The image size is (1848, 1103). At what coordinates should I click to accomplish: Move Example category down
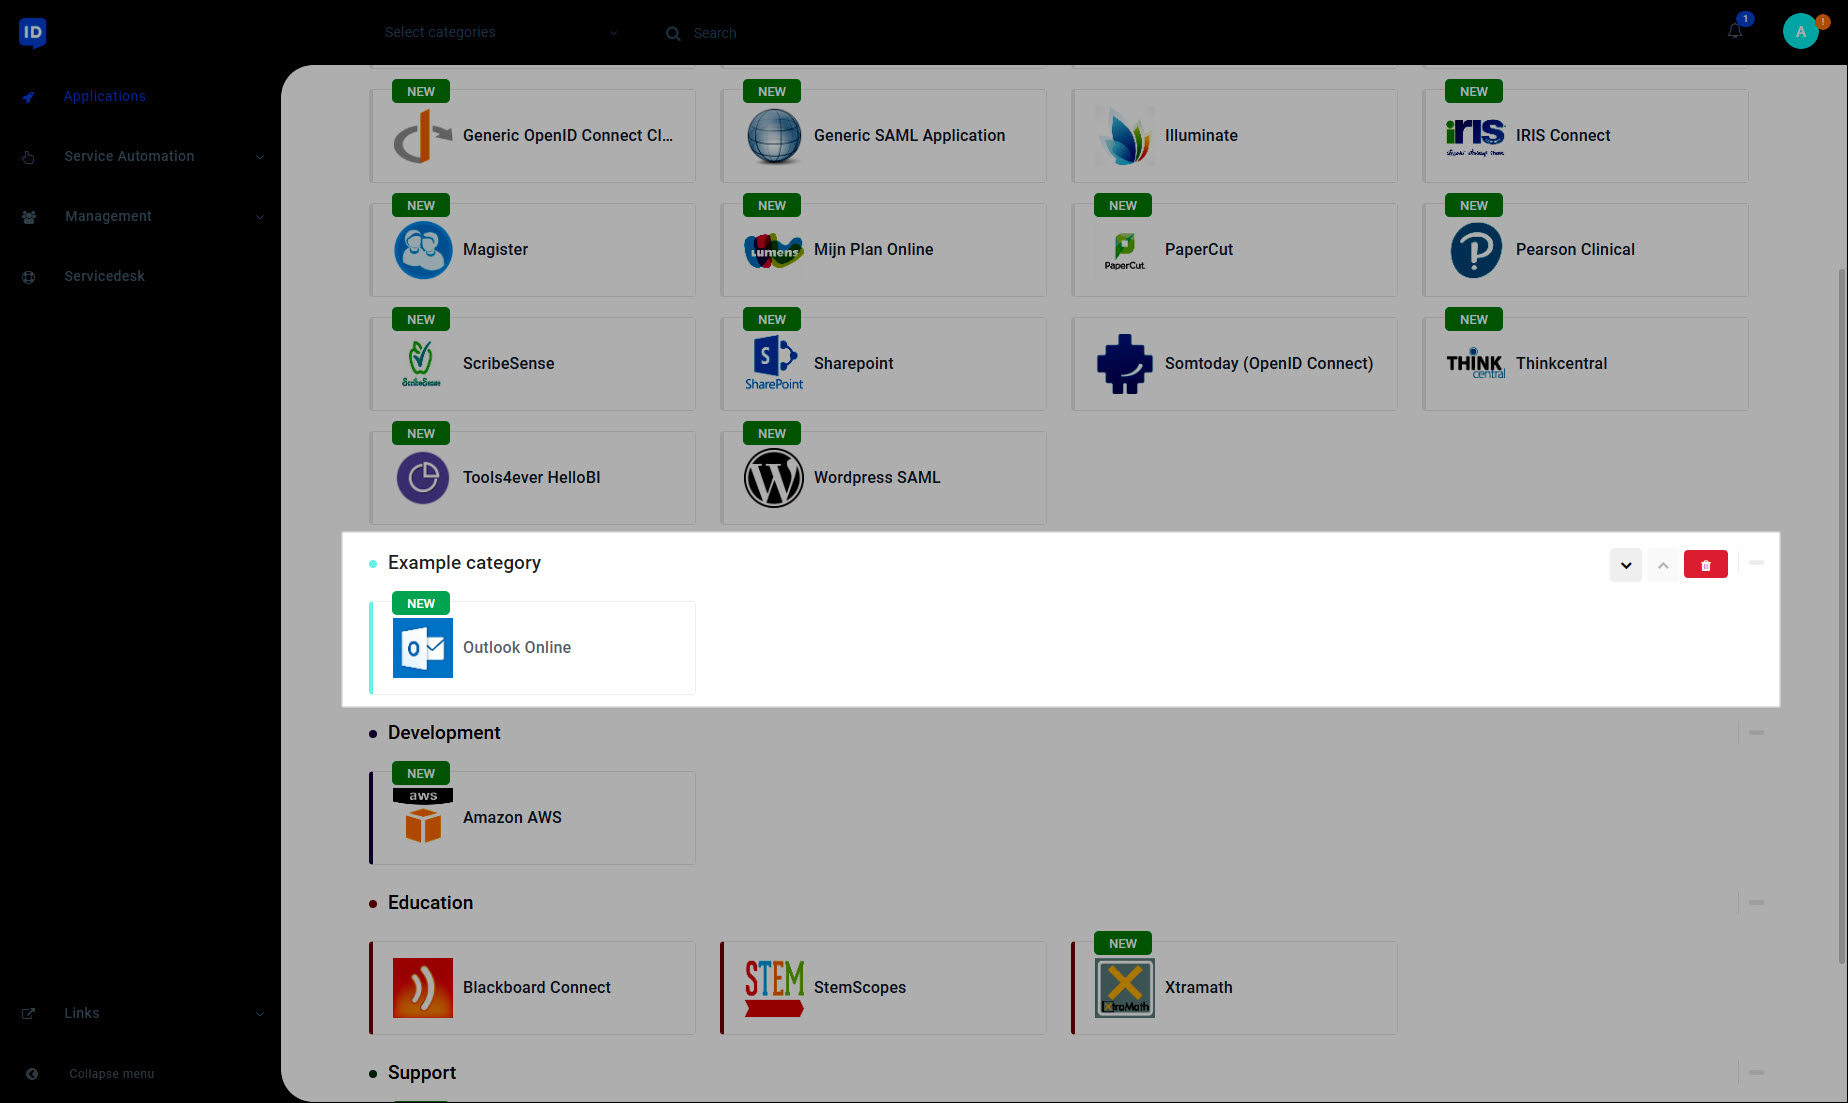click(1626, 565)
